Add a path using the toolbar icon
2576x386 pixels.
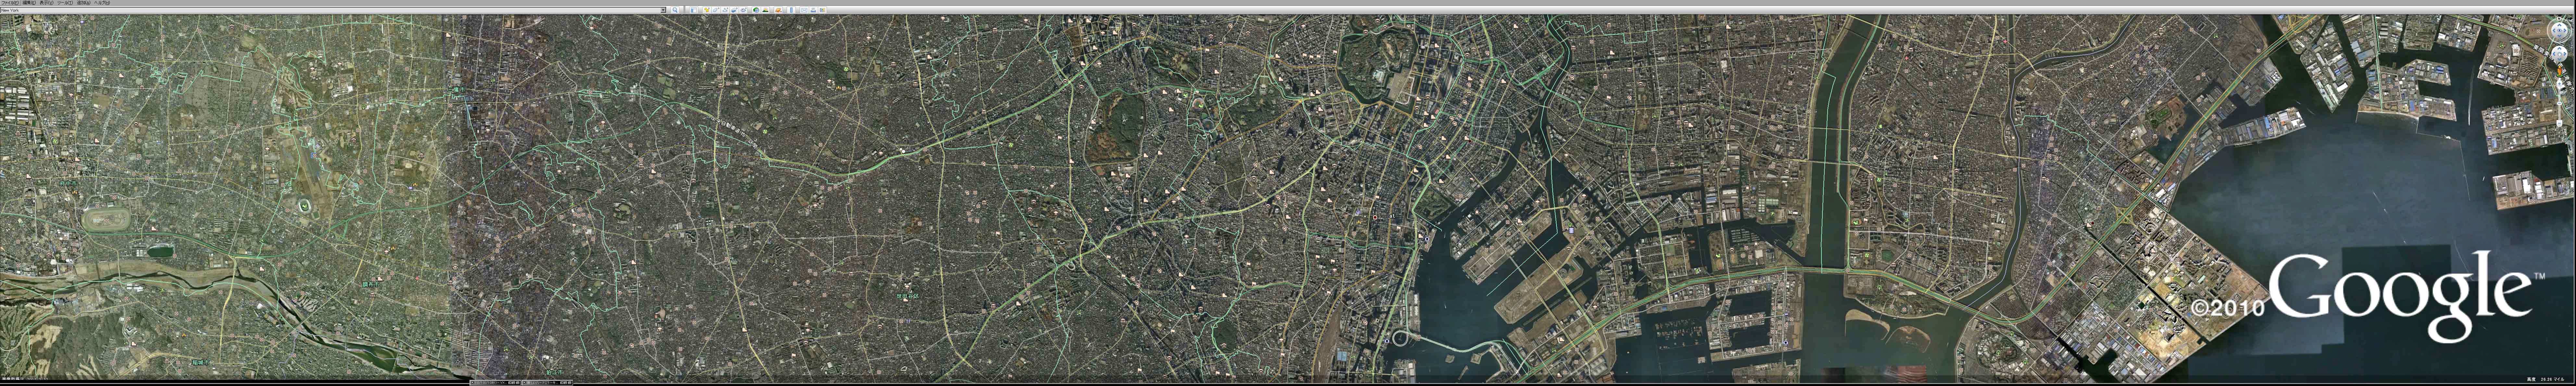[x=725, y=10]
